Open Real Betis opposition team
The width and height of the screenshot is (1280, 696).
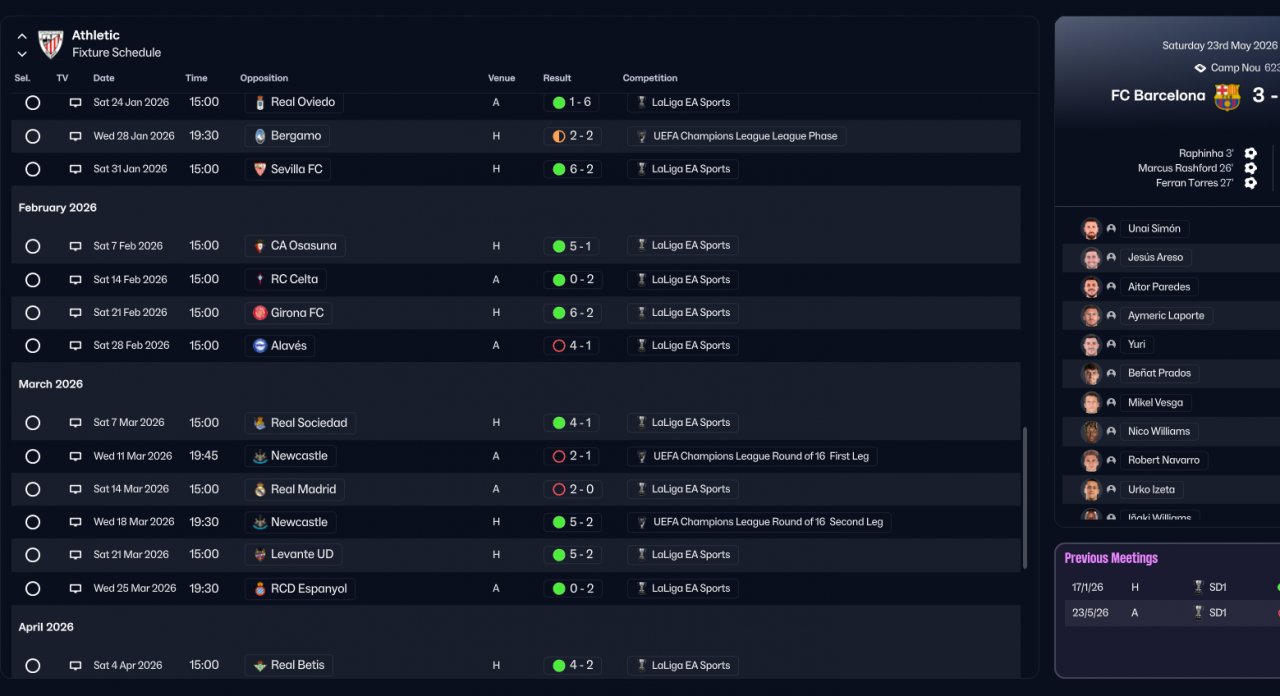pos(289,665)
